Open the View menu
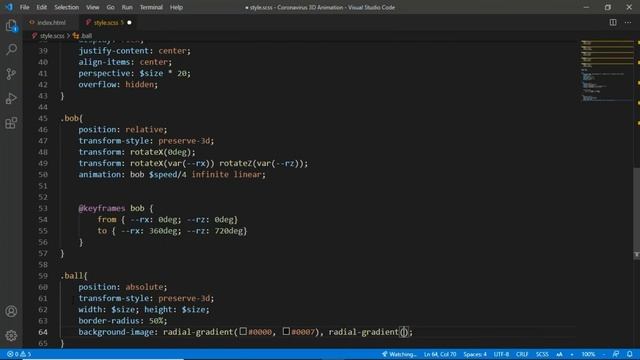 tap(93, 7)
